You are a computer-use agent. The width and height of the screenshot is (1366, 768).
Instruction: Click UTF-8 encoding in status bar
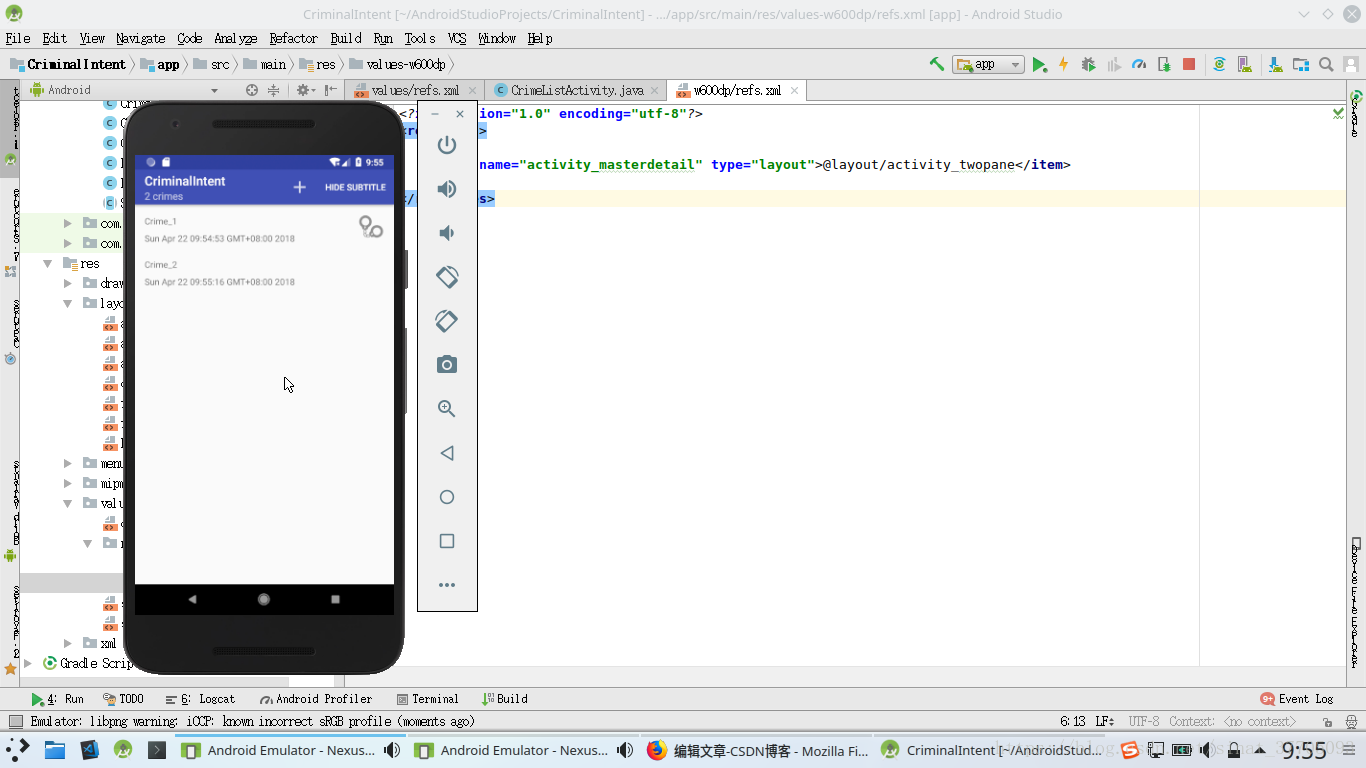click(1144, 721)
